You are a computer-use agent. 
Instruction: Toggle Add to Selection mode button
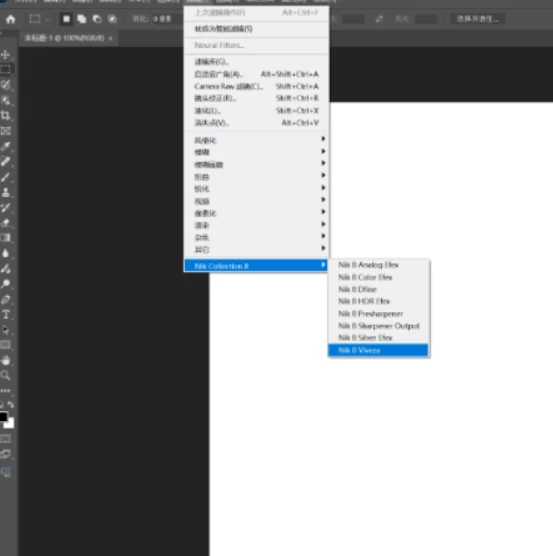coord(82,19)
